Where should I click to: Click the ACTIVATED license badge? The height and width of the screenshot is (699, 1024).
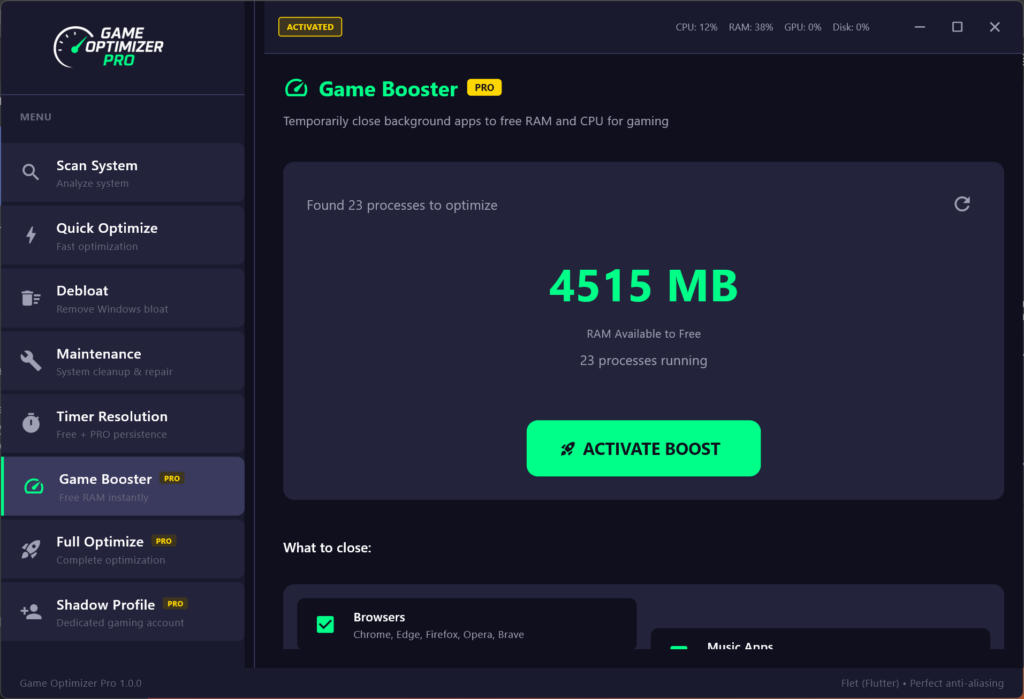pyautogui.click(x=310, y=27)
